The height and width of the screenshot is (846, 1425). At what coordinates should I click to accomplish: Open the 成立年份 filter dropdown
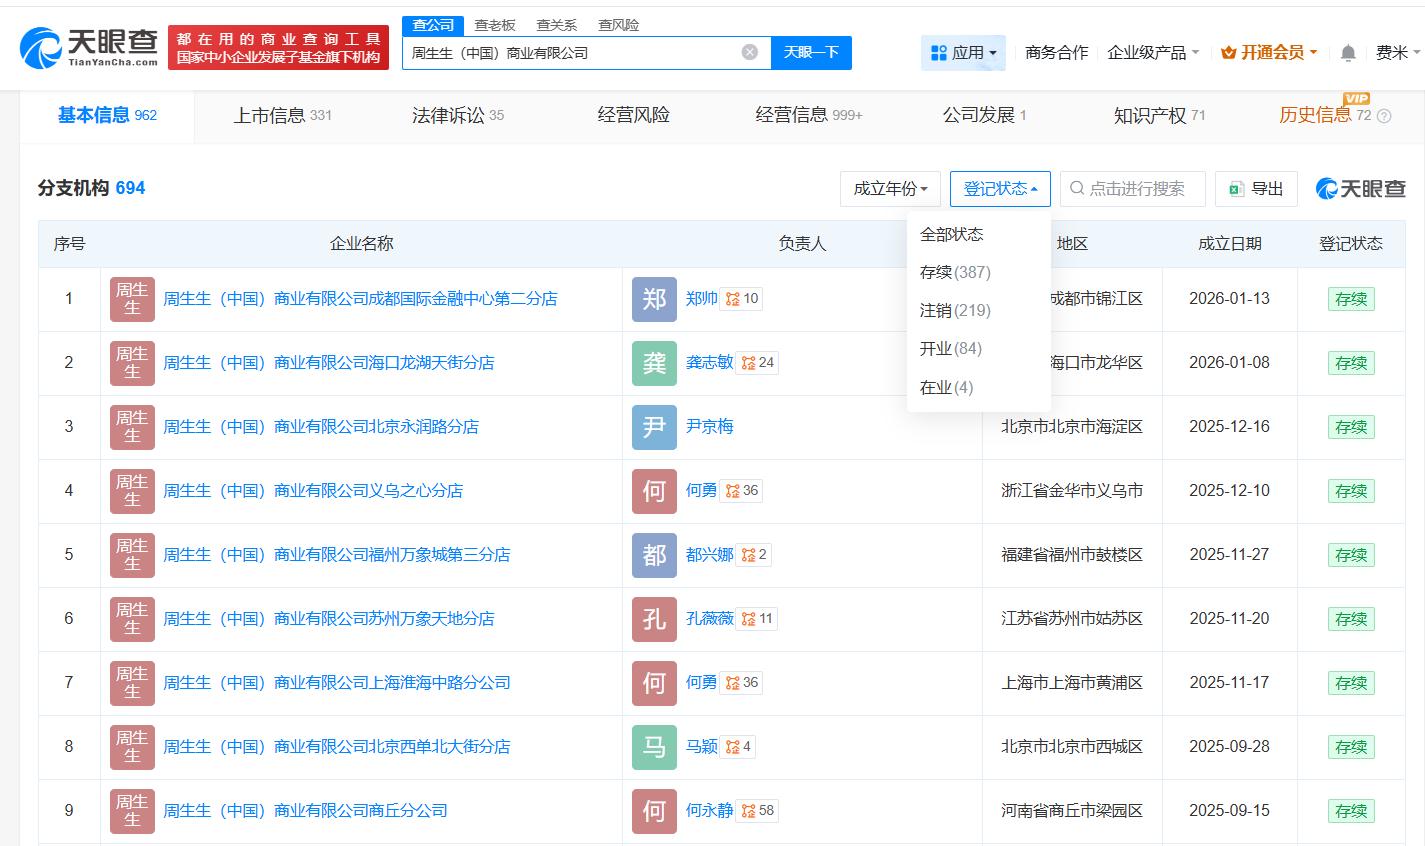click(890, 188)
